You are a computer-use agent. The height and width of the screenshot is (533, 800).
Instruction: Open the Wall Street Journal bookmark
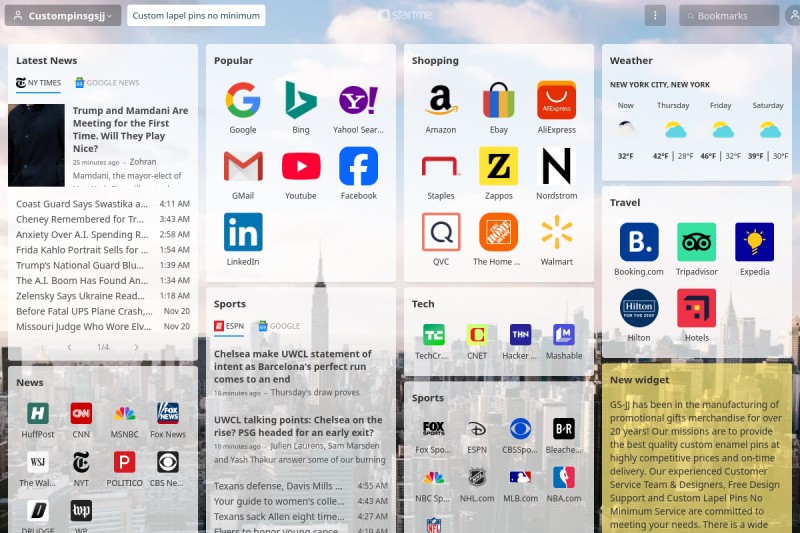38,462
